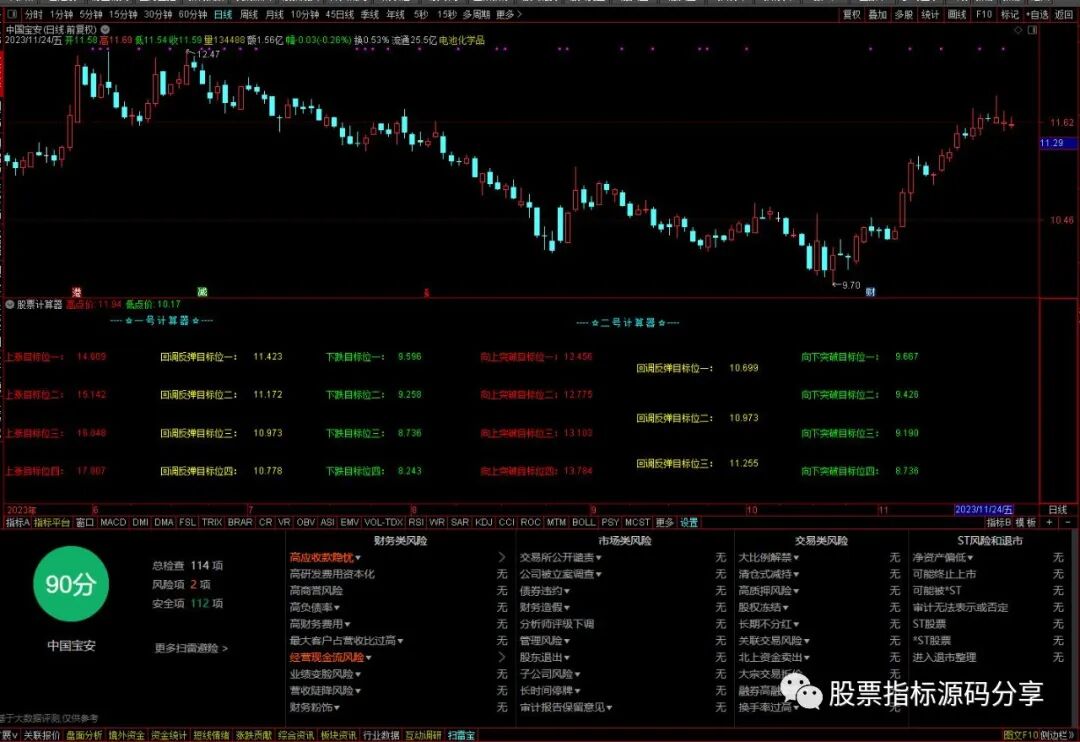
Task: Click the F10 company info button
Action: [984, 14]
